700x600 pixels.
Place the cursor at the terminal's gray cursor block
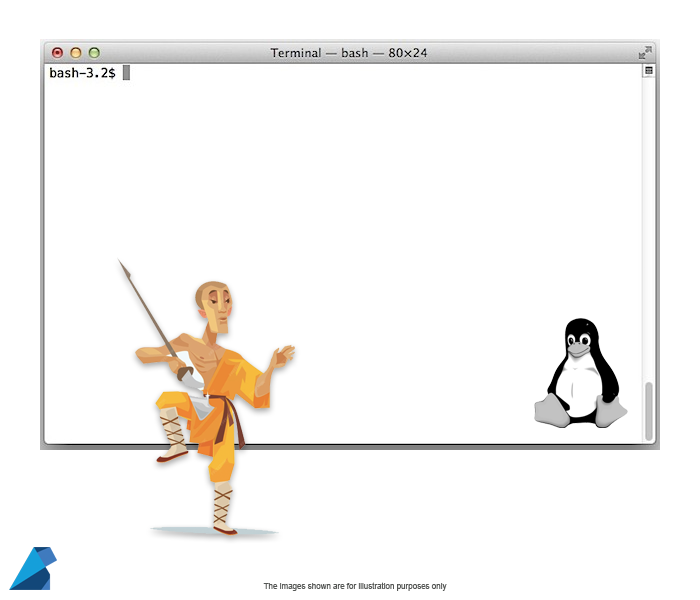click(x=126, y=73)
